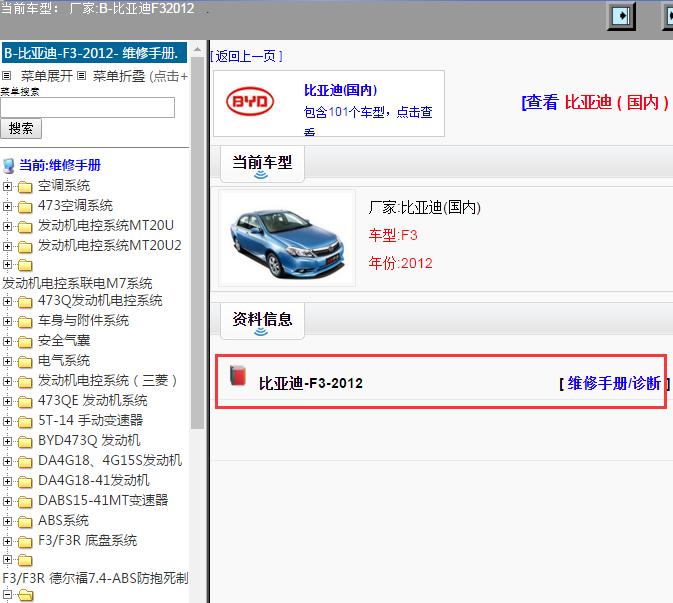Select tree item F3/F3R 德尔福7.4-ABS防抱死制
Viewport: 673px width, 603px height.
(95, 578)
